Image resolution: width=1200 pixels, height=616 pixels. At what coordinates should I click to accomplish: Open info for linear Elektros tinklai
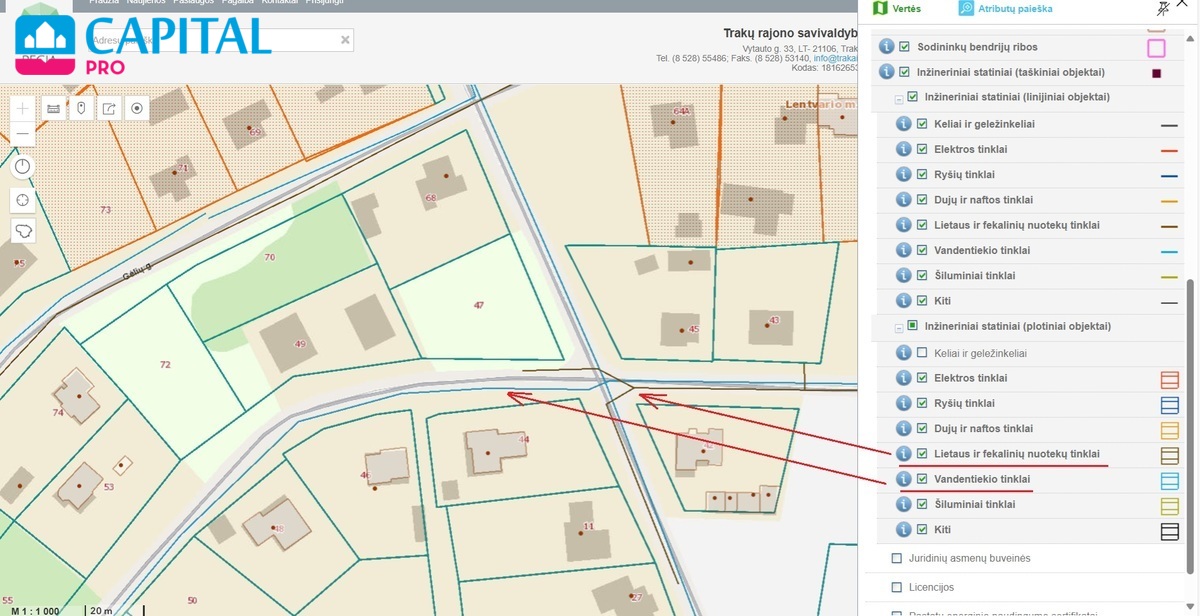click(x=903, y=149)
